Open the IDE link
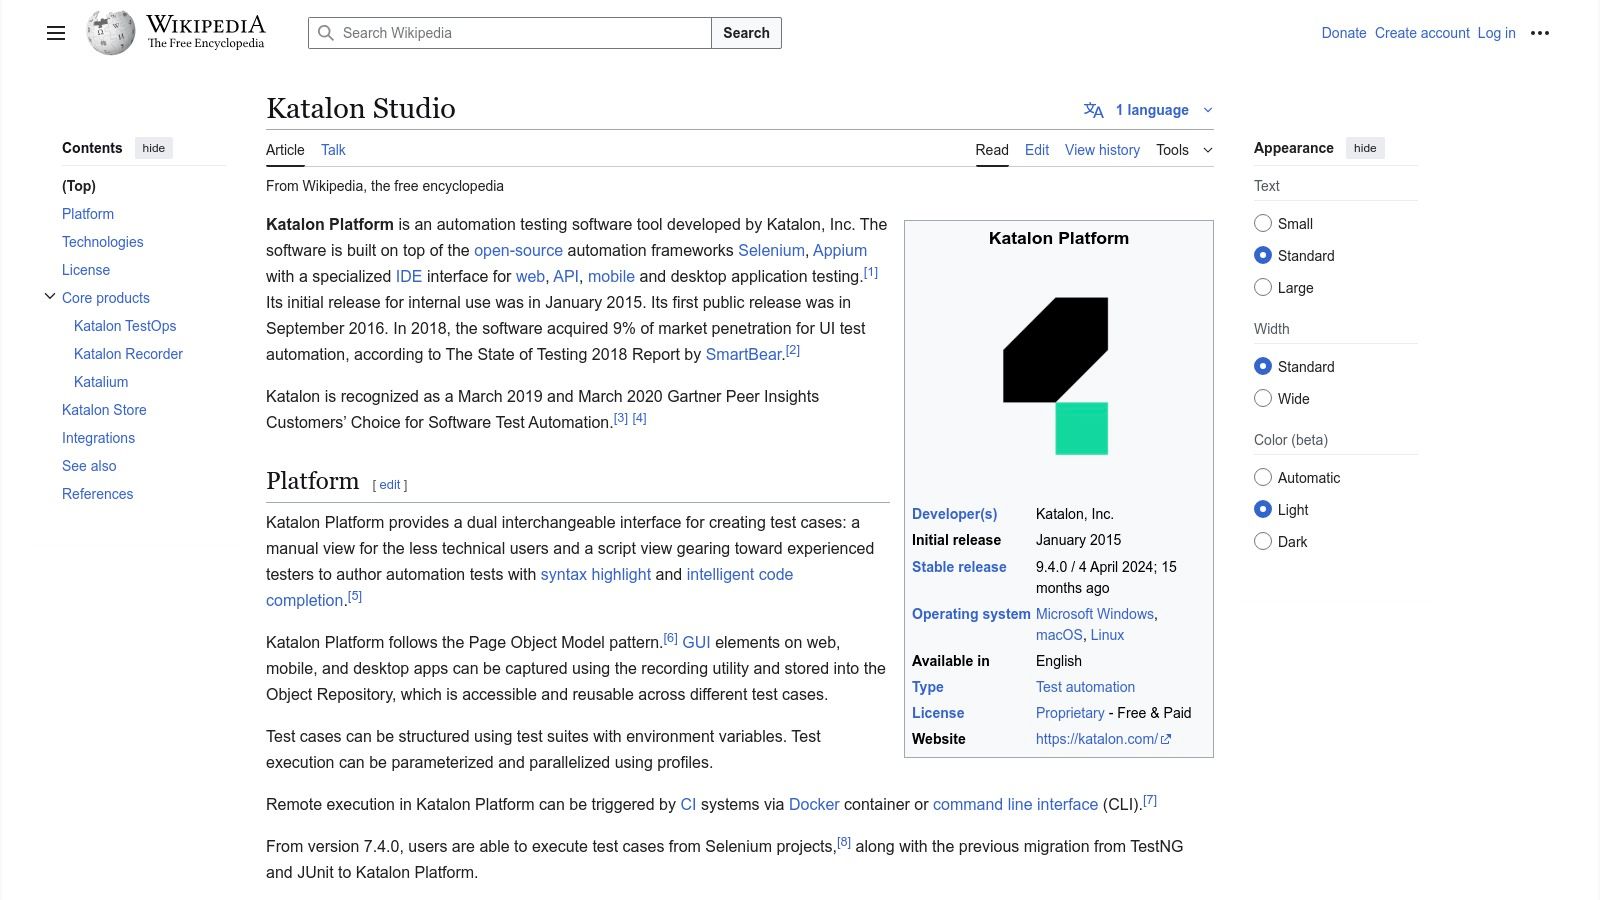This screenshot has width=1600, height=900. click(x=409, y=276)
